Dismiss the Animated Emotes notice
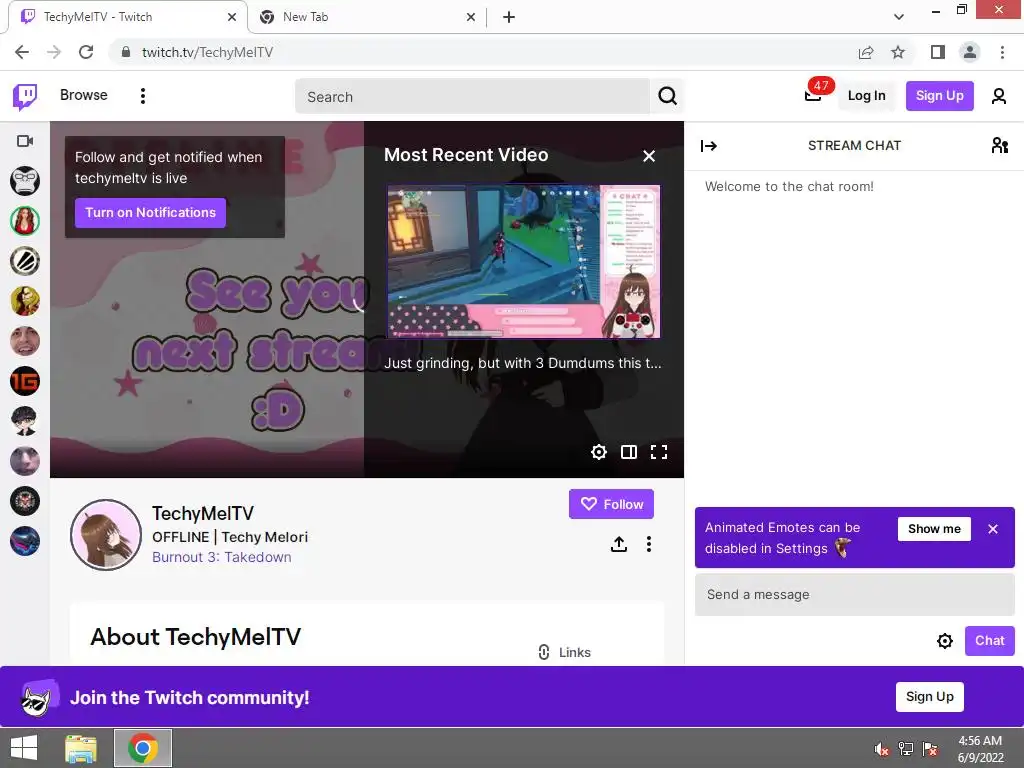Viewport: 1024px width, 768px height. 993,529
